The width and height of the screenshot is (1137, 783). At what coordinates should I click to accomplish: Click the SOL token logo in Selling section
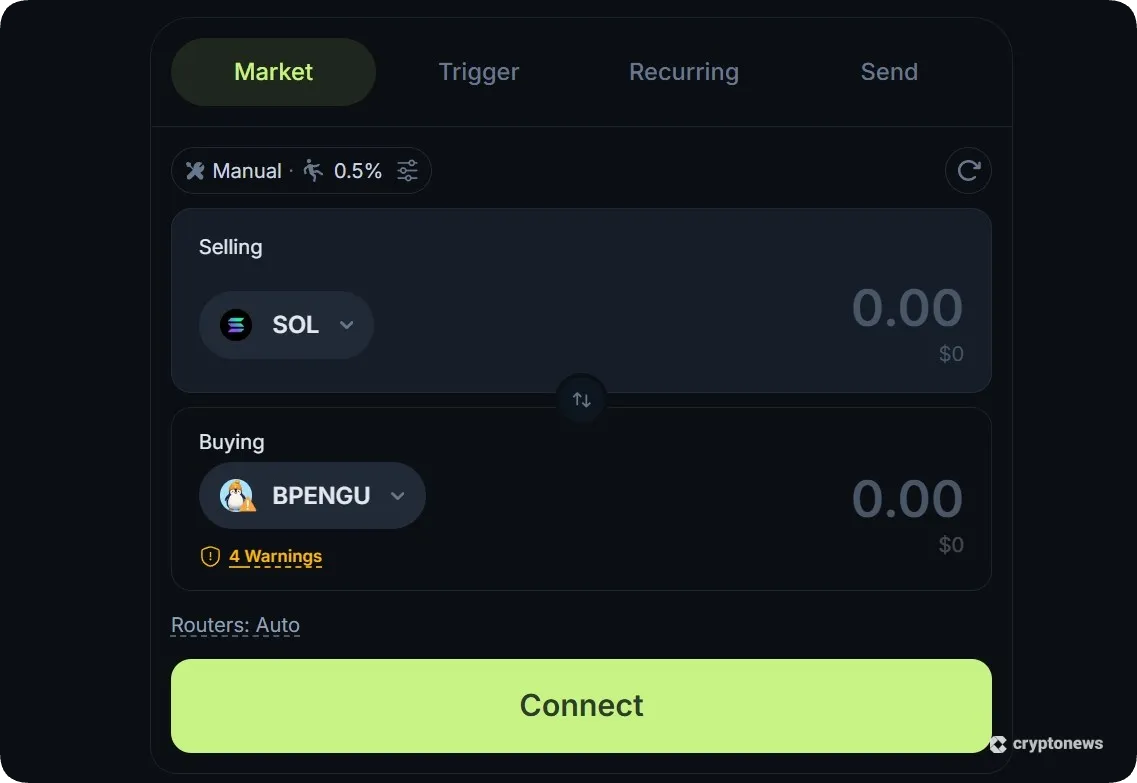(x=235, y=324)
